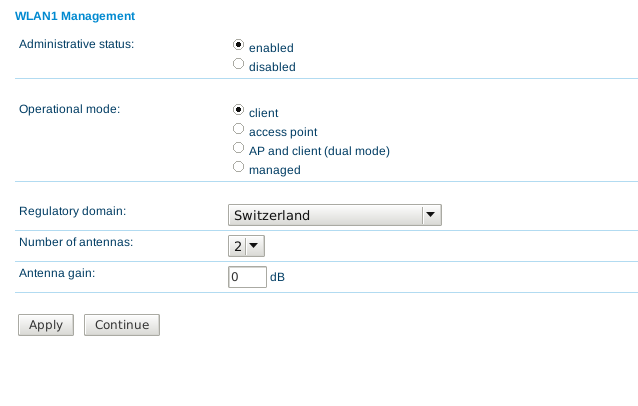Select the enabled administrative status radio
638x406 pixels.
(x=238, y=44)
